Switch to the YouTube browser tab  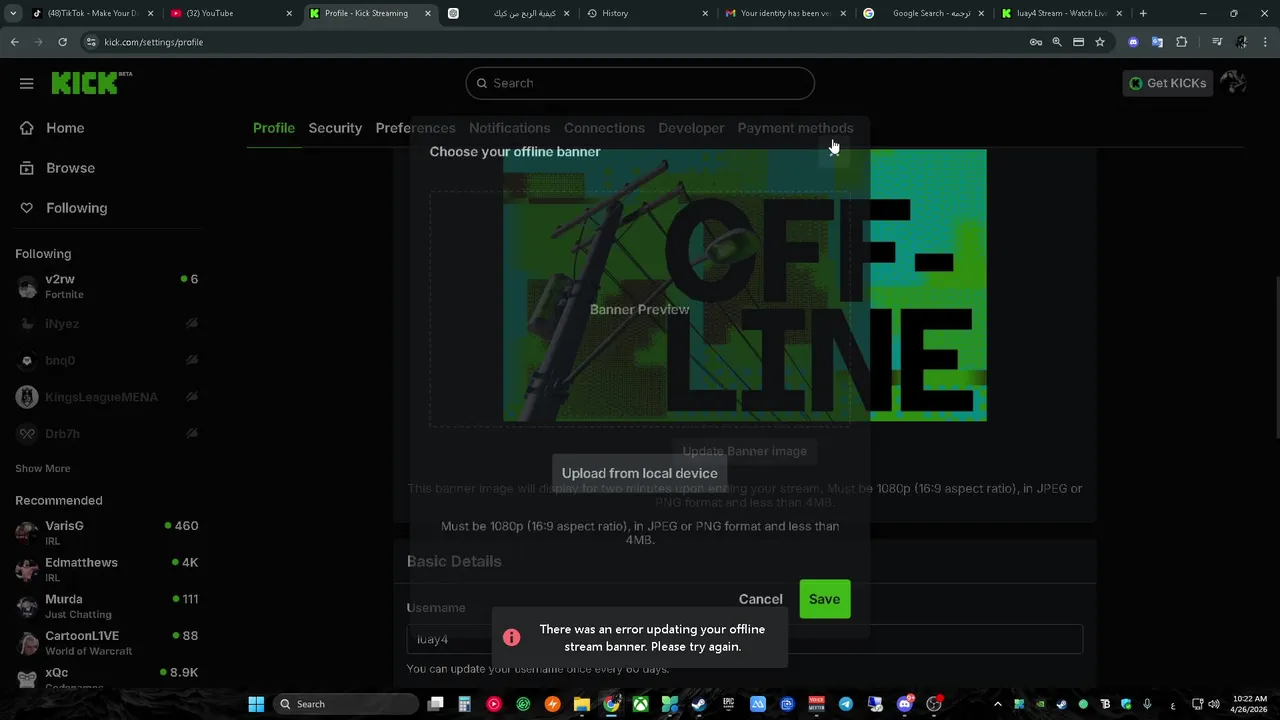tap(228, 13)
